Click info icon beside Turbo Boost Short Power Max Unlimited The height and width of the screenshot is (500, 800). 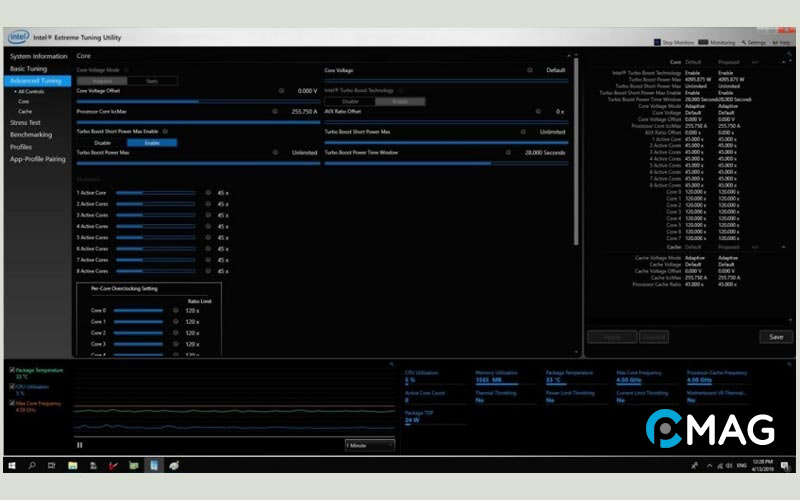[x=523, y=132]
